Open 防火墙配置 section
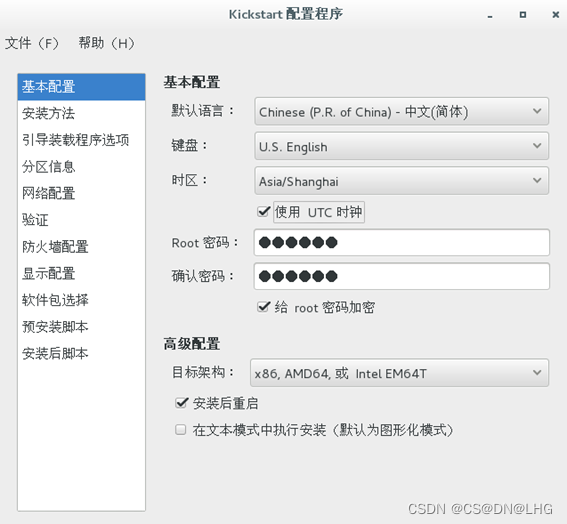The width and height of the screenshot is (567, 524). pyautogui.click(x=81, y=247)
